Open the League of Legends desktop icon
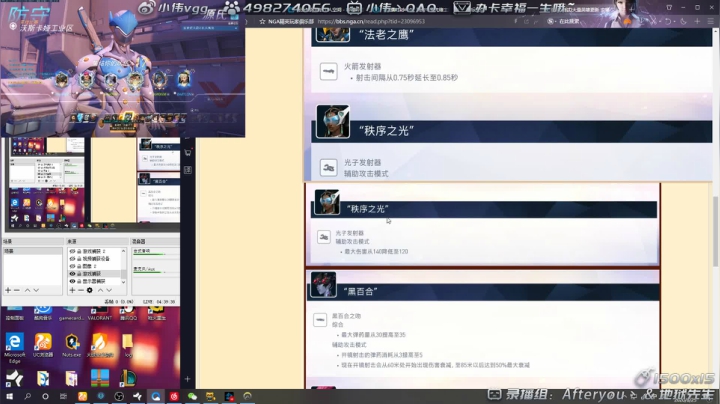 click(x=128, y=378)
